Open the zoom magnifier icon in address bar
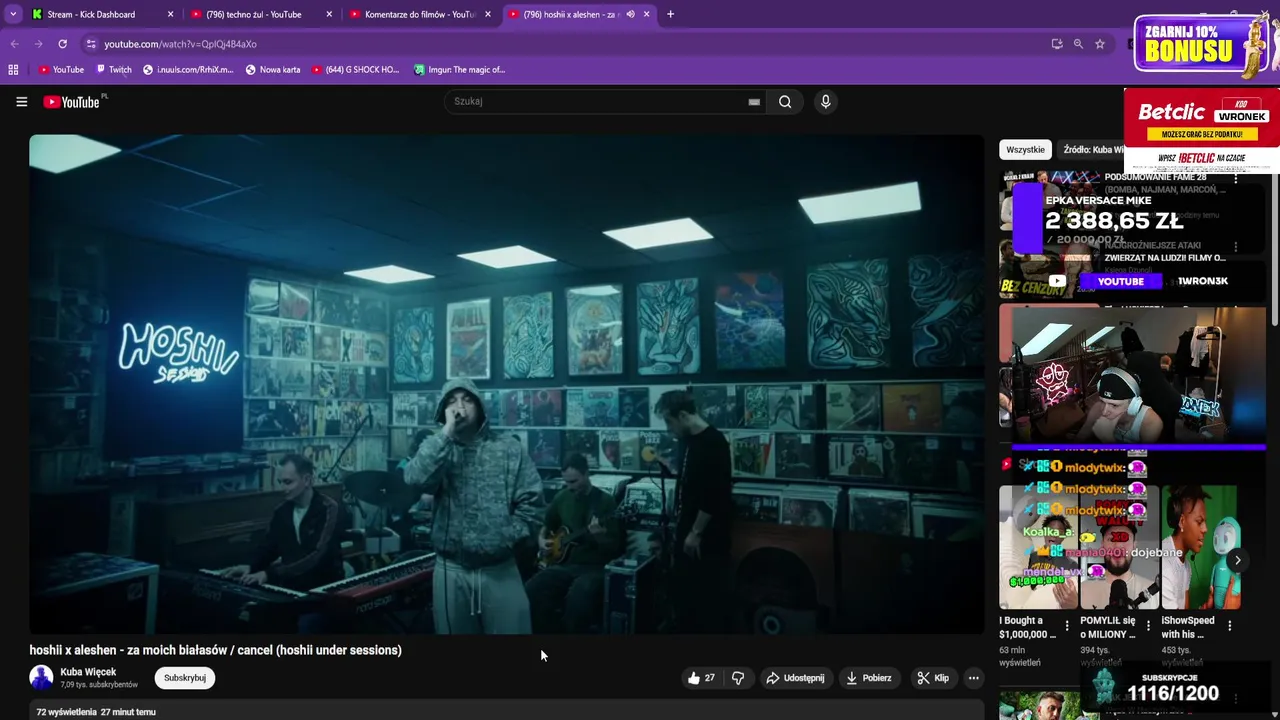The width and height of the screenshot is (1280, 720). 1078,44
